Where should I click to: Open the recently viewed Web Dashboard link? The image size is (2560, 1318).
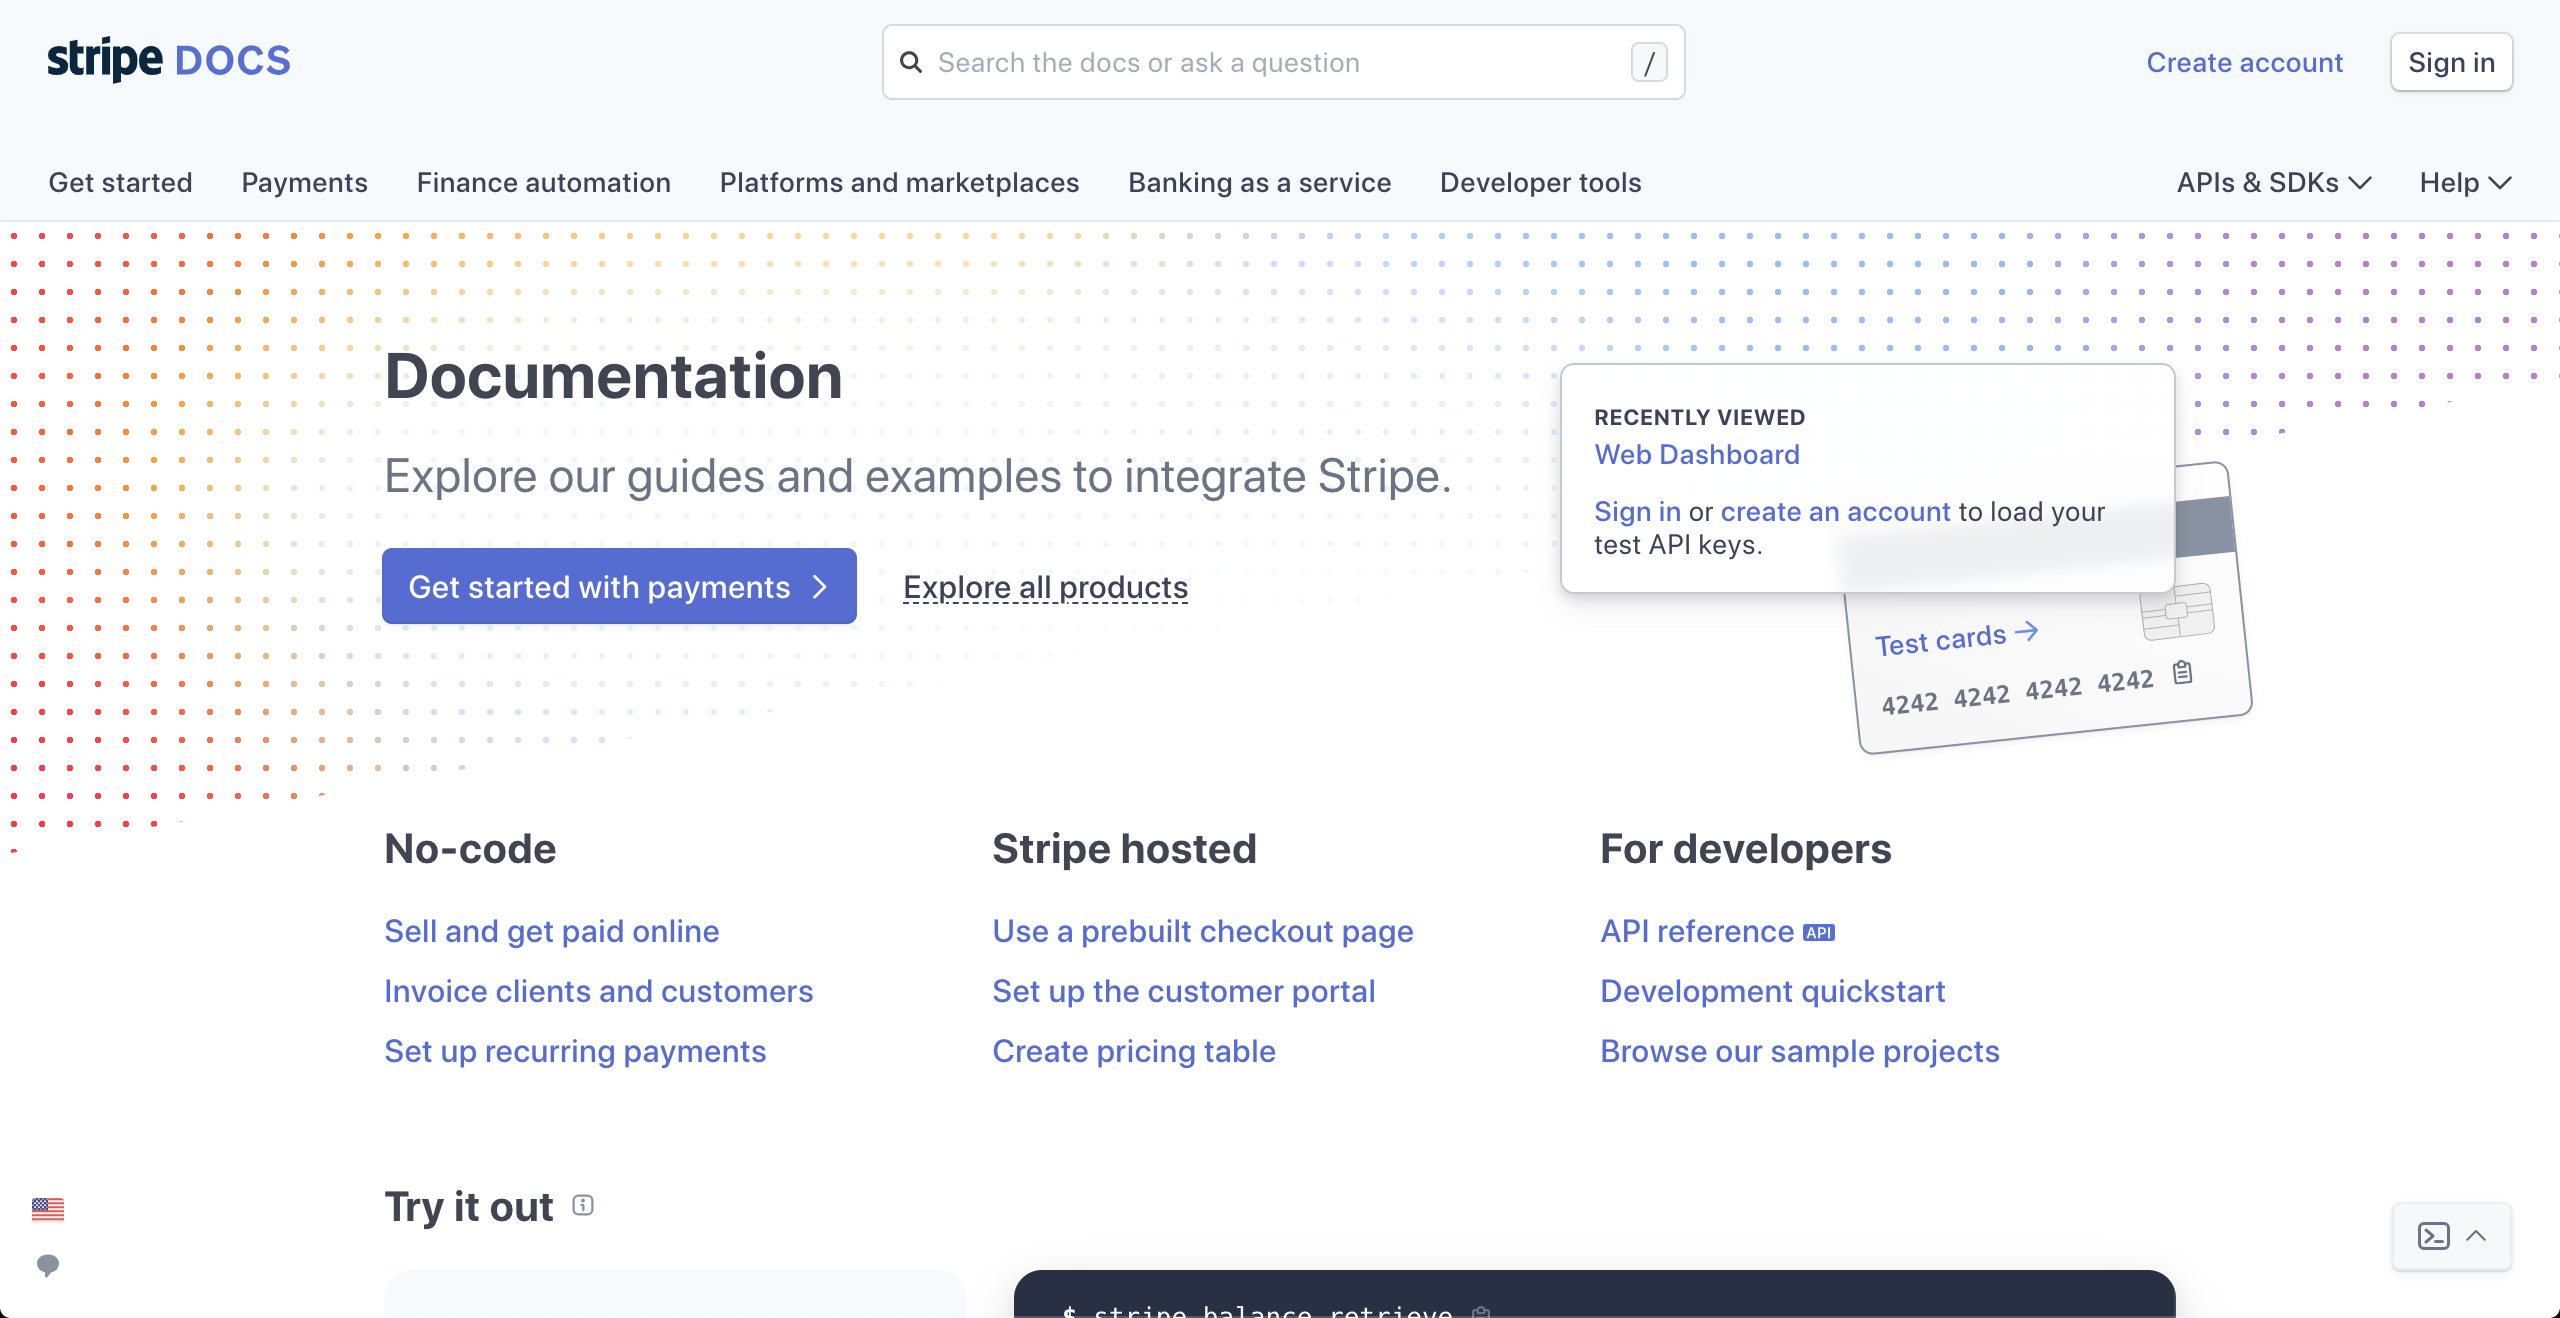point(1697,455)
